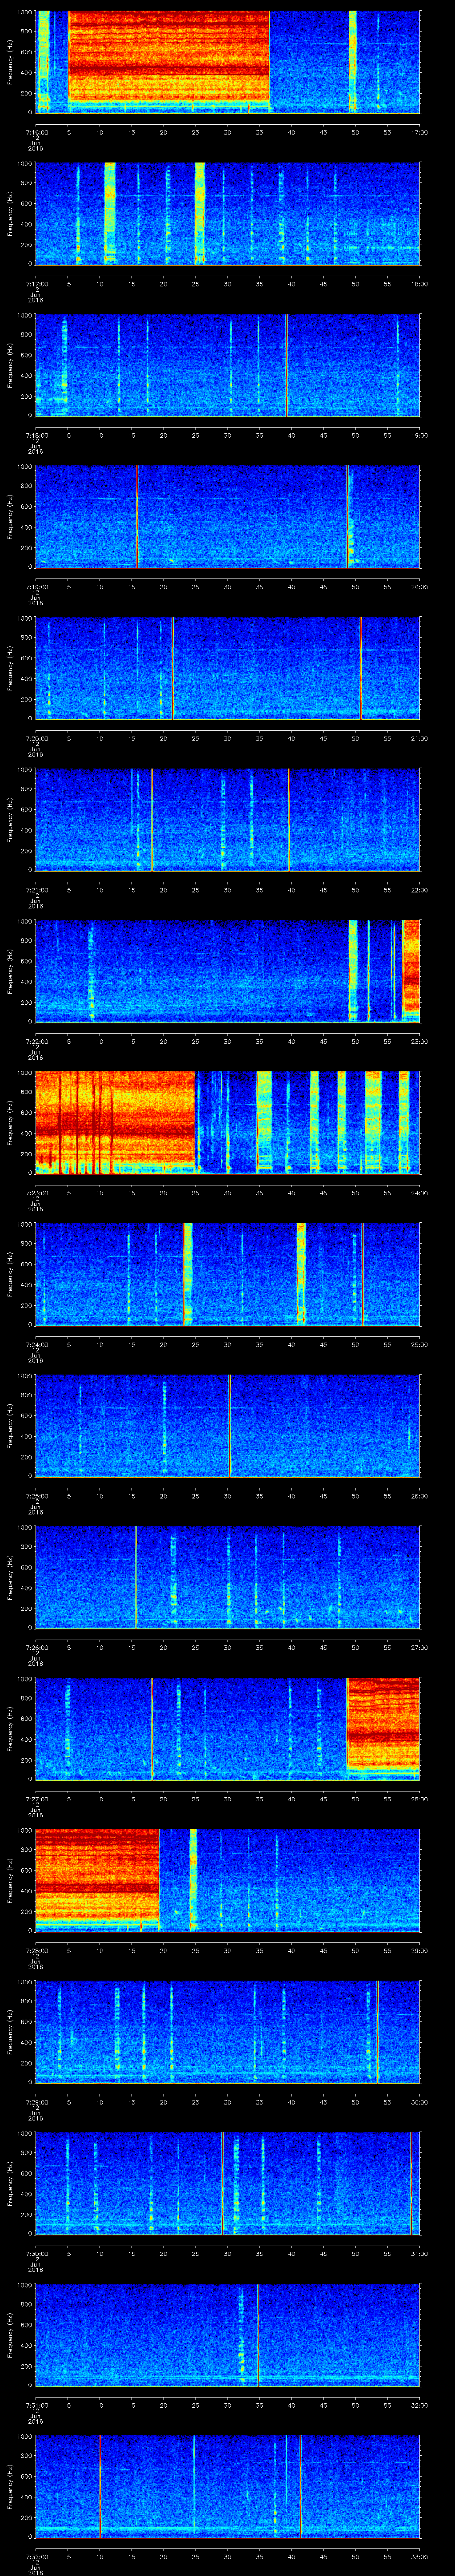Select the vertical line near 35 s in the 7:31:00 panel
The width and height of the screenshot is (455, 2576).
pyautogui.click(x=258, y=2335)
